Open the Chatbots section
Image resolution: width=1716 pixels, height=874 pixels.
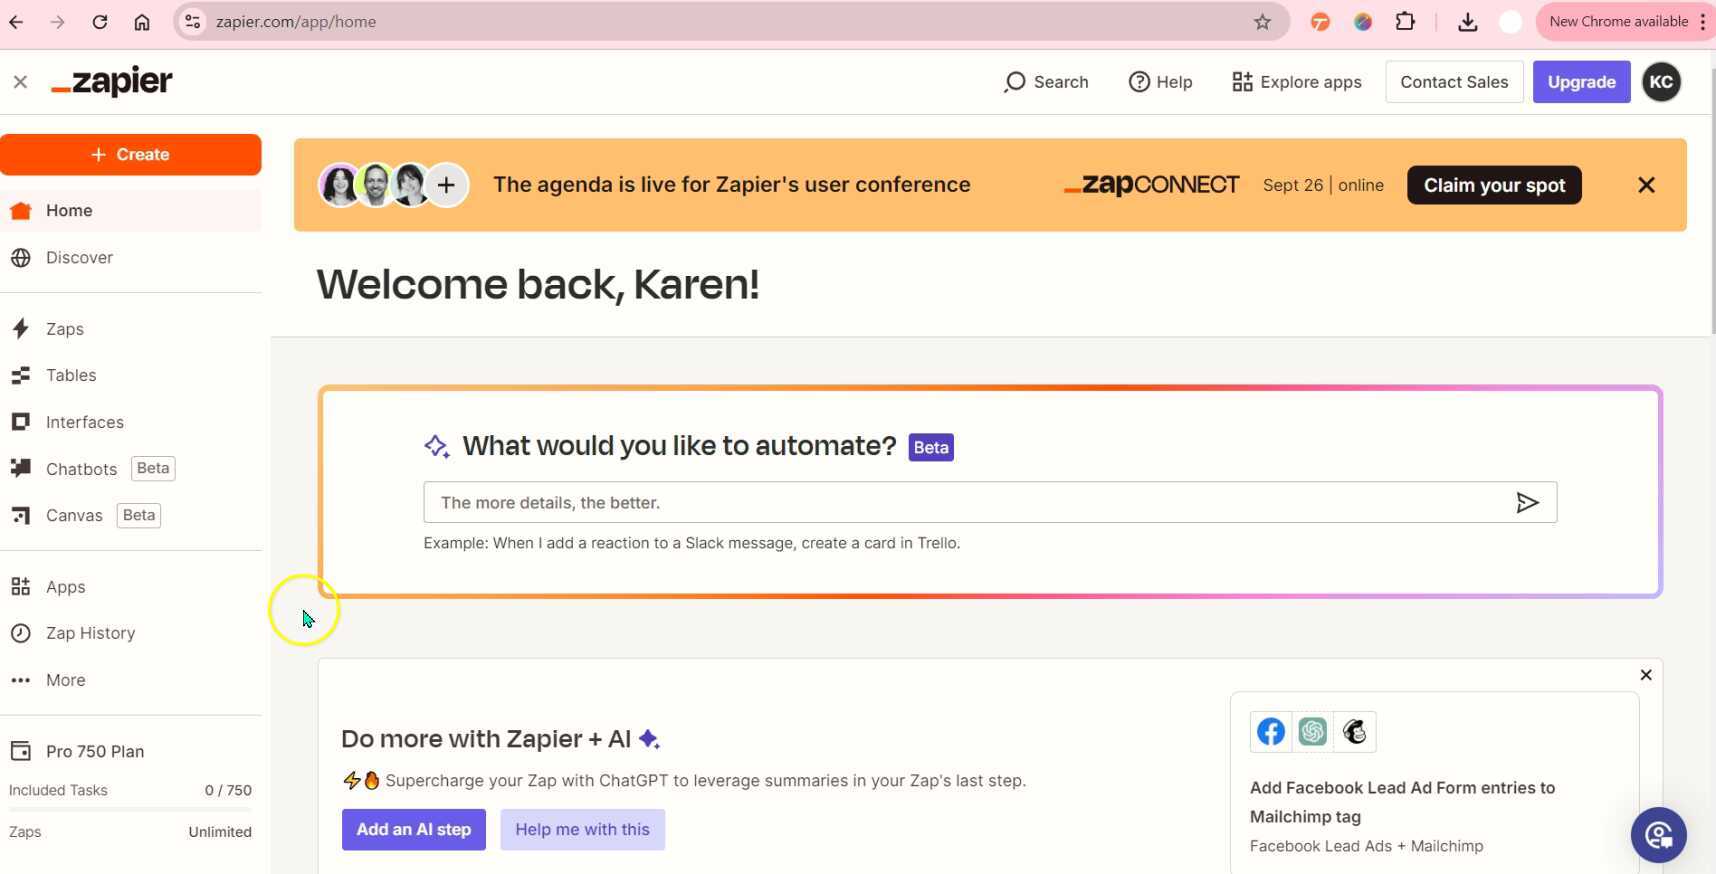click(81, 469)
